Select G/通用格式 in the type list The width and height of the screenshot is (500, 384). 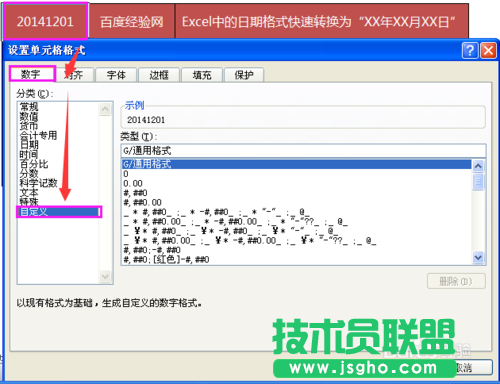296,164
